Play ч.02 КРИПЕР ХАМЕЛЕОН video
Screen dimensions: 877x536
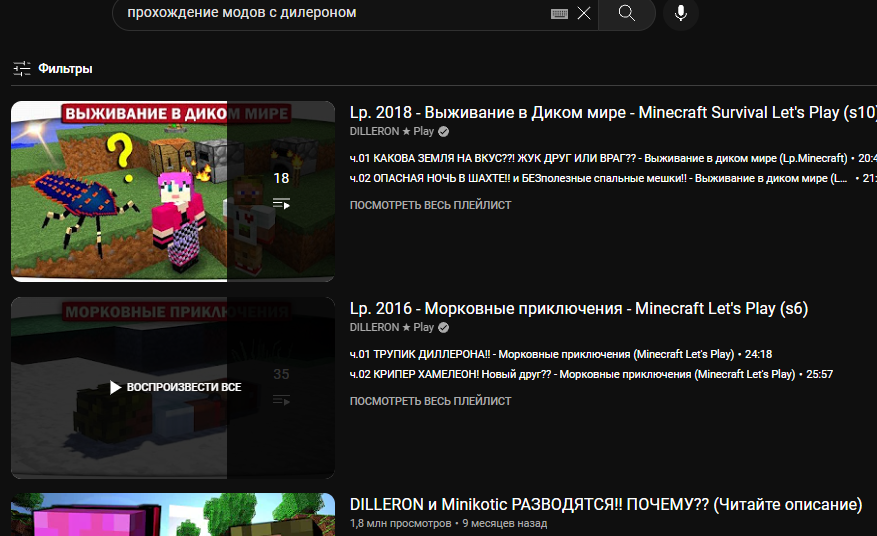click(572, 374)
